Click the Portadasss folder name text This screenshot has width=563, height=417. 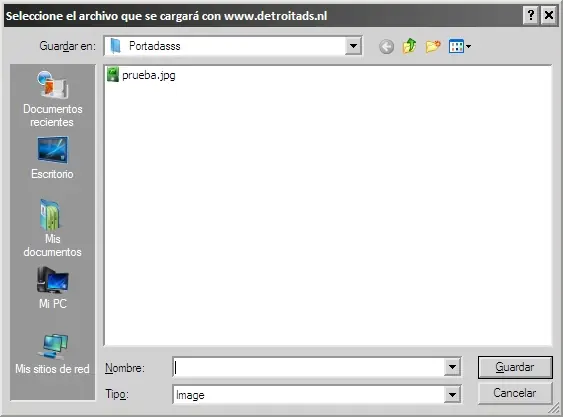(x=155, y=46)
